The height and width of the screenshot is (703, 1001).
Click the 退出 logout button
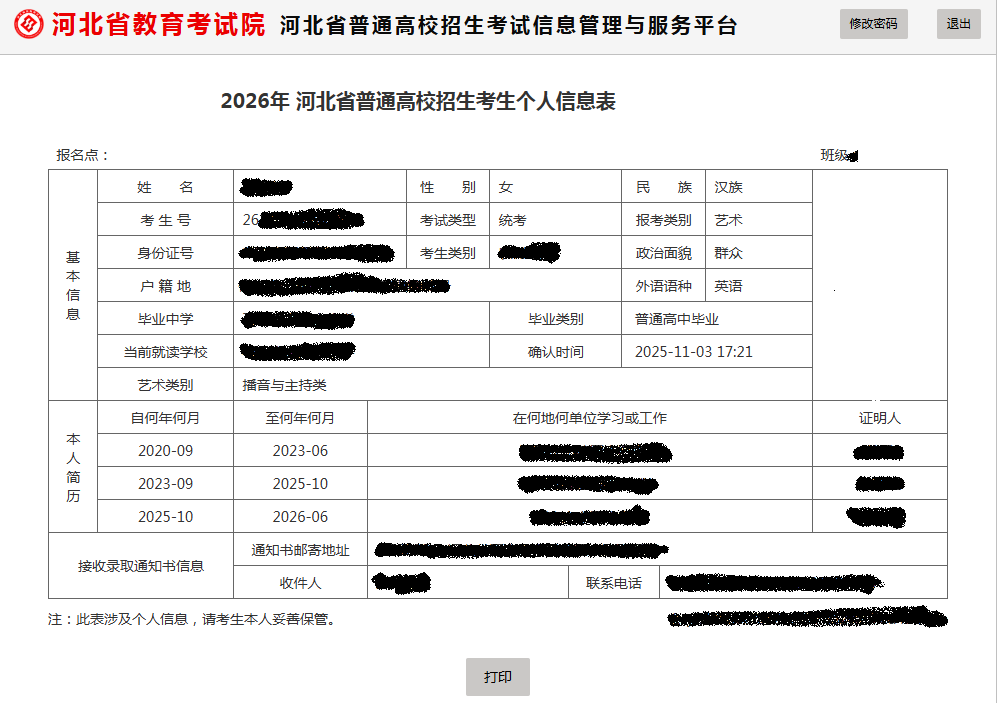(958, 24)
